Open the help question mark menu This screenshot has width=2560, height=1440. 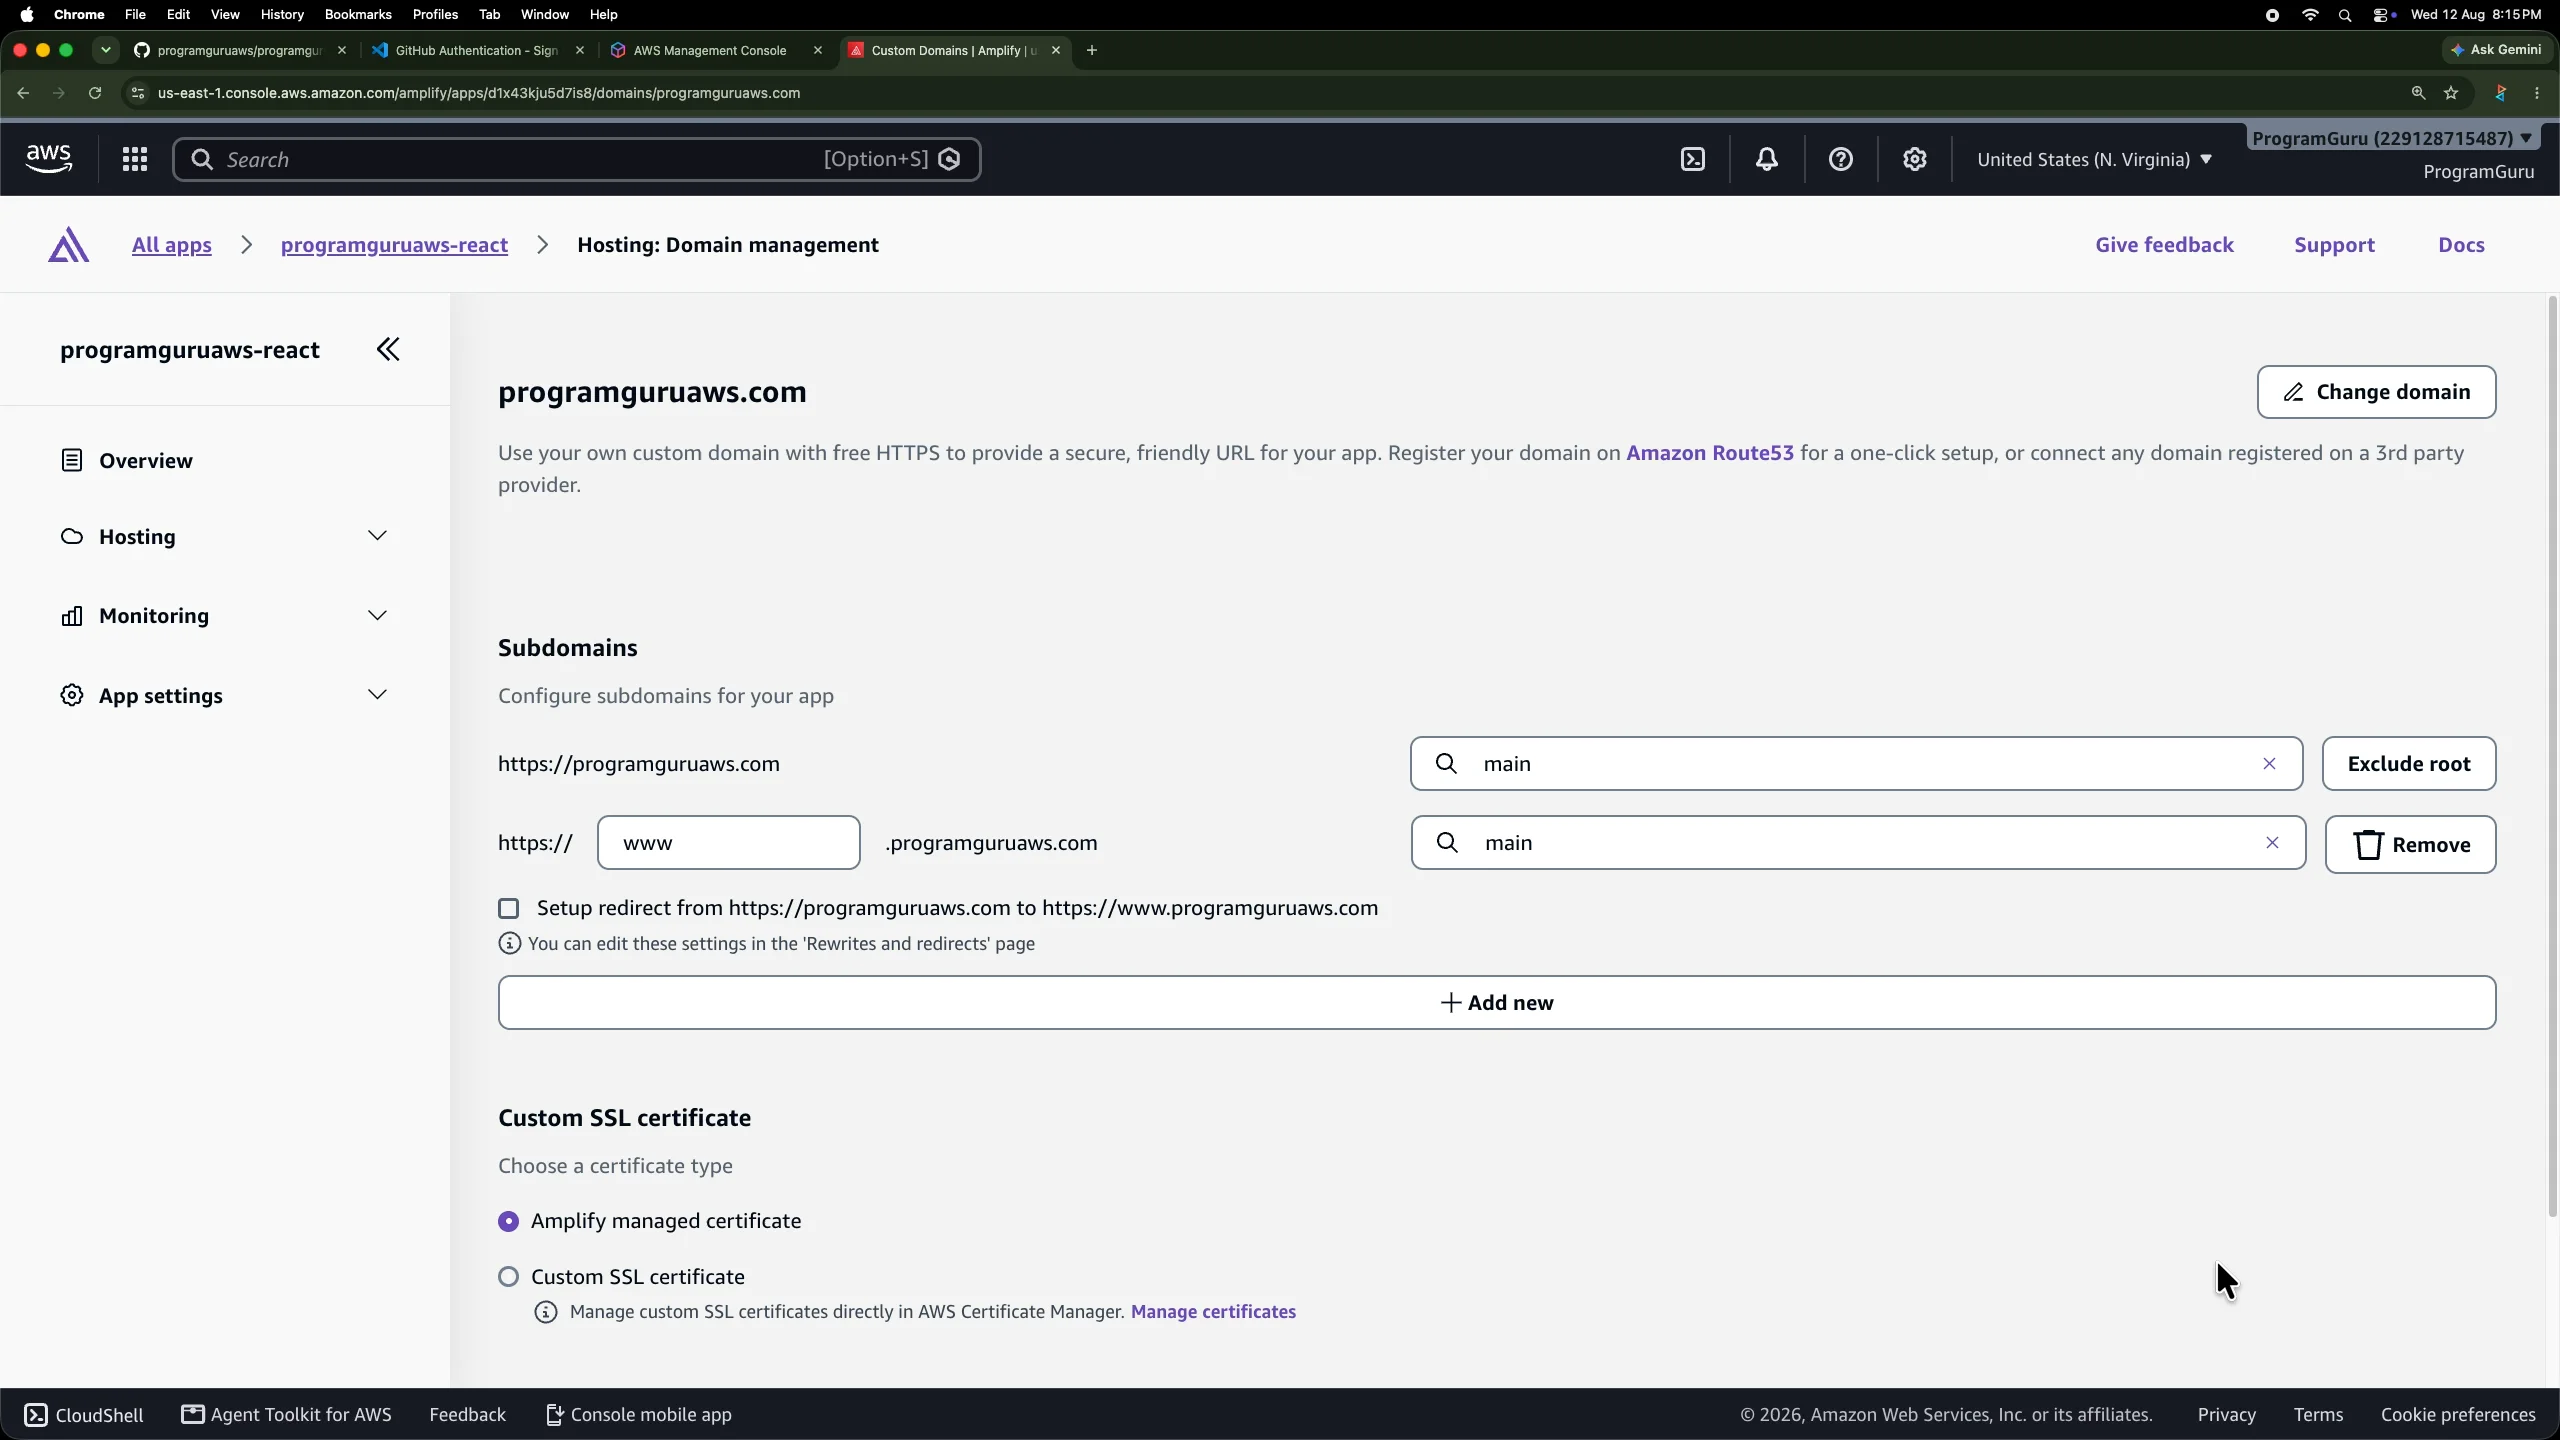coord(1841,159)
